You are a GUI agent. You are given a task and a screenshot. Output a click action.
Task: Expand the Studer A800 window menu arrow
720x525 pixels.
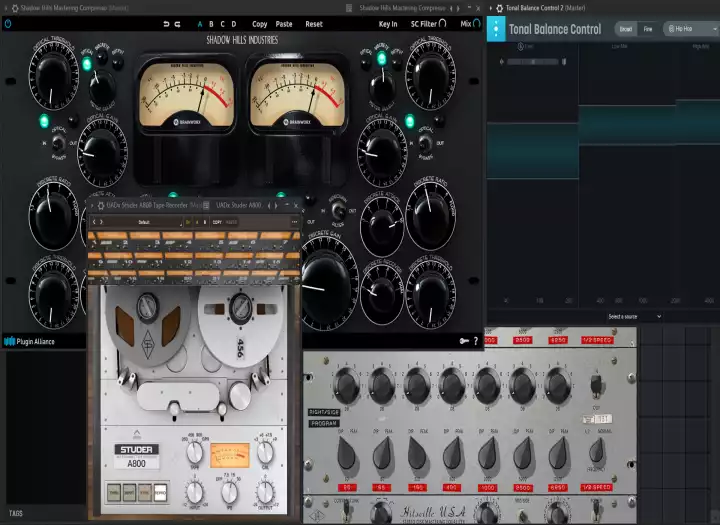tap(92, 205)
